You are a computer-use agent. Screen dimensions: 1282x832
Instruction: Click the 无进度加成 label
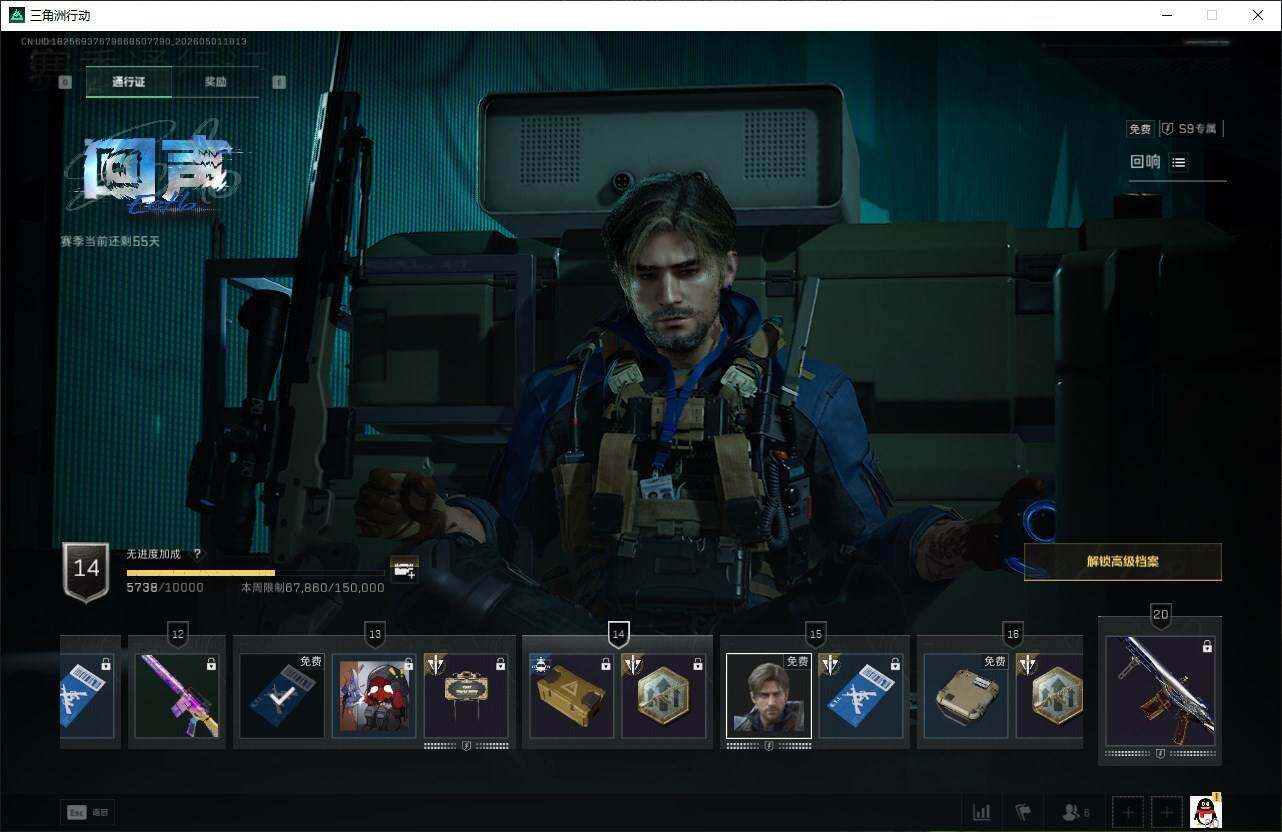point(154,554)
